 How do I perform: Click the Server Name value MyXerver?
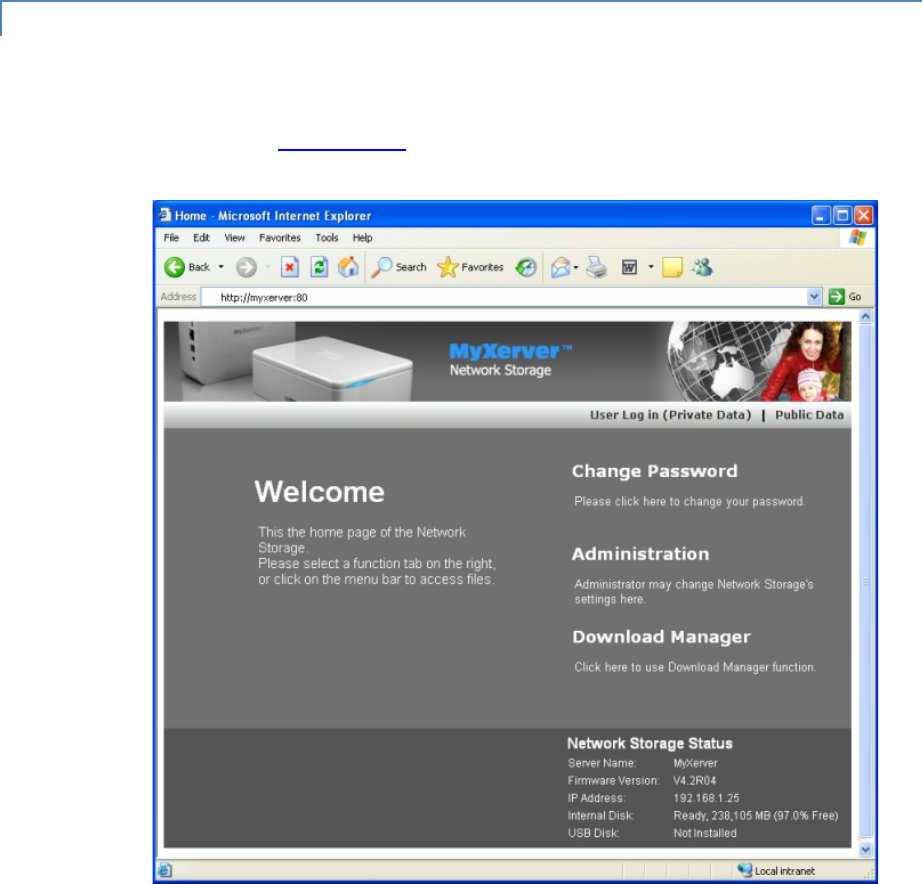pyautogui.click(x=695, y=763)
